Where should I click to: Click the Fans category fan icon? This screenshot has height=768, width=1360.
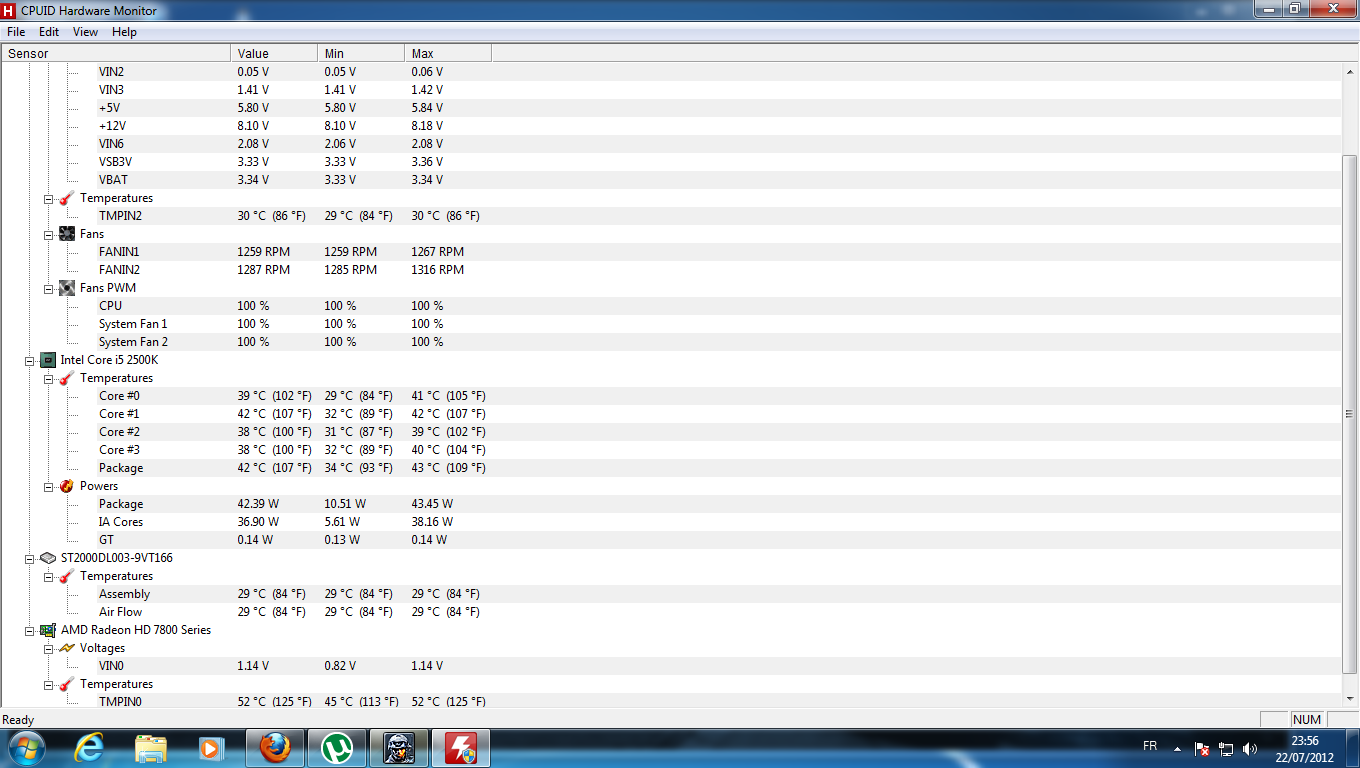[67, 234]
